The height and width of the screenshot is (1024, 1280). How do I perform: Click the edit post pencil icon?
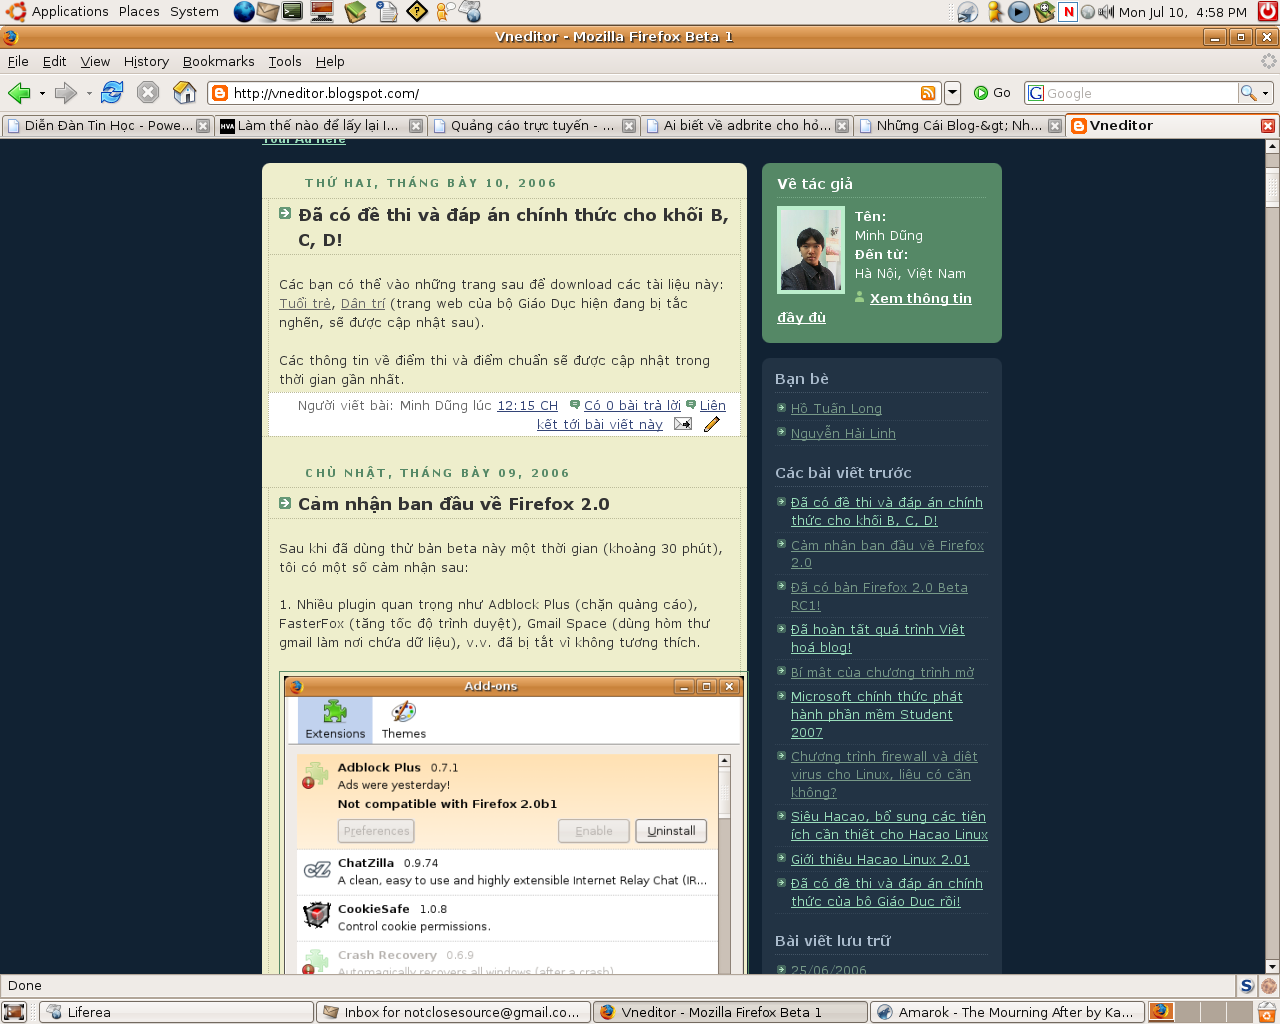click(x=711, y=424)
